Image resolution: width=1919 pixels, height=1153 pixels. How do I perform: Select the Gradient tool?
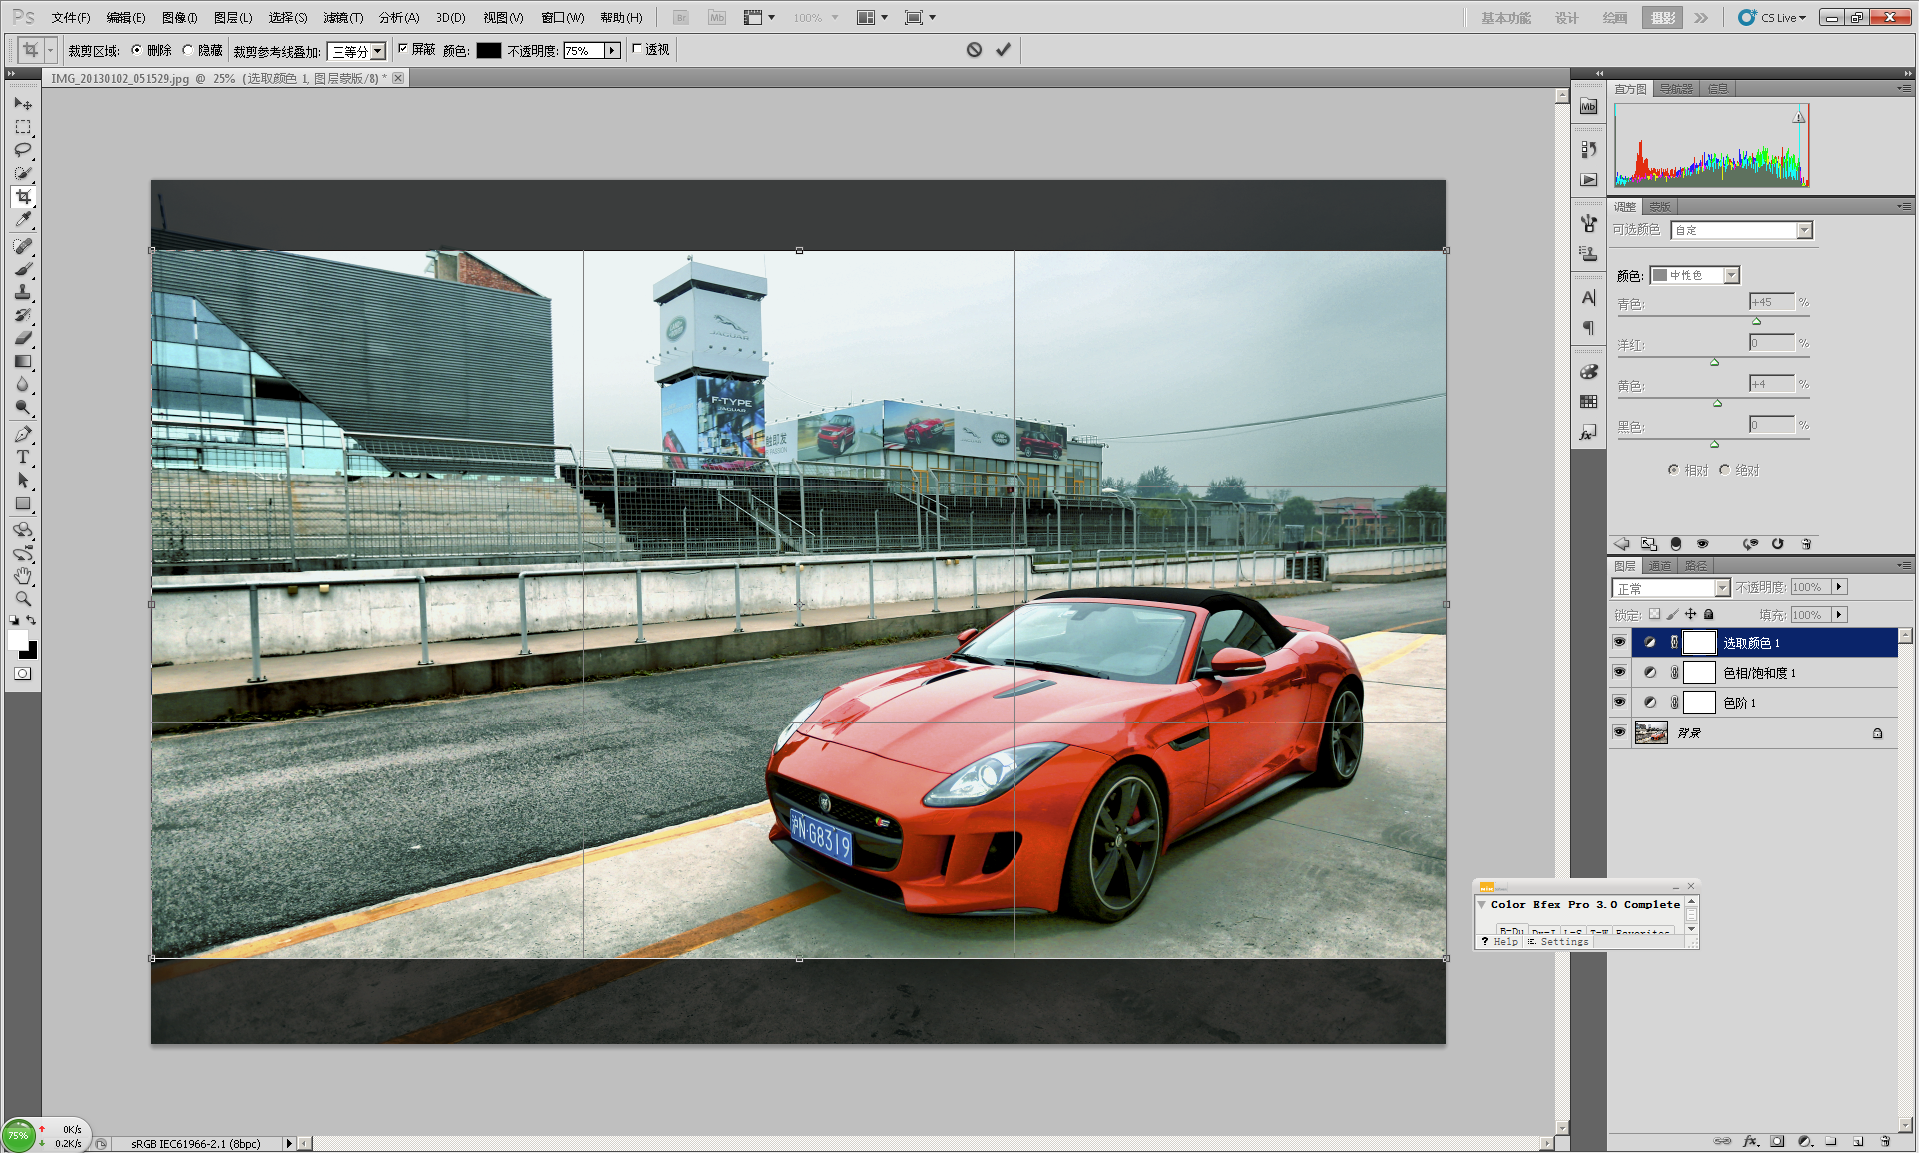pyautogui.click(x=23, y=361)
